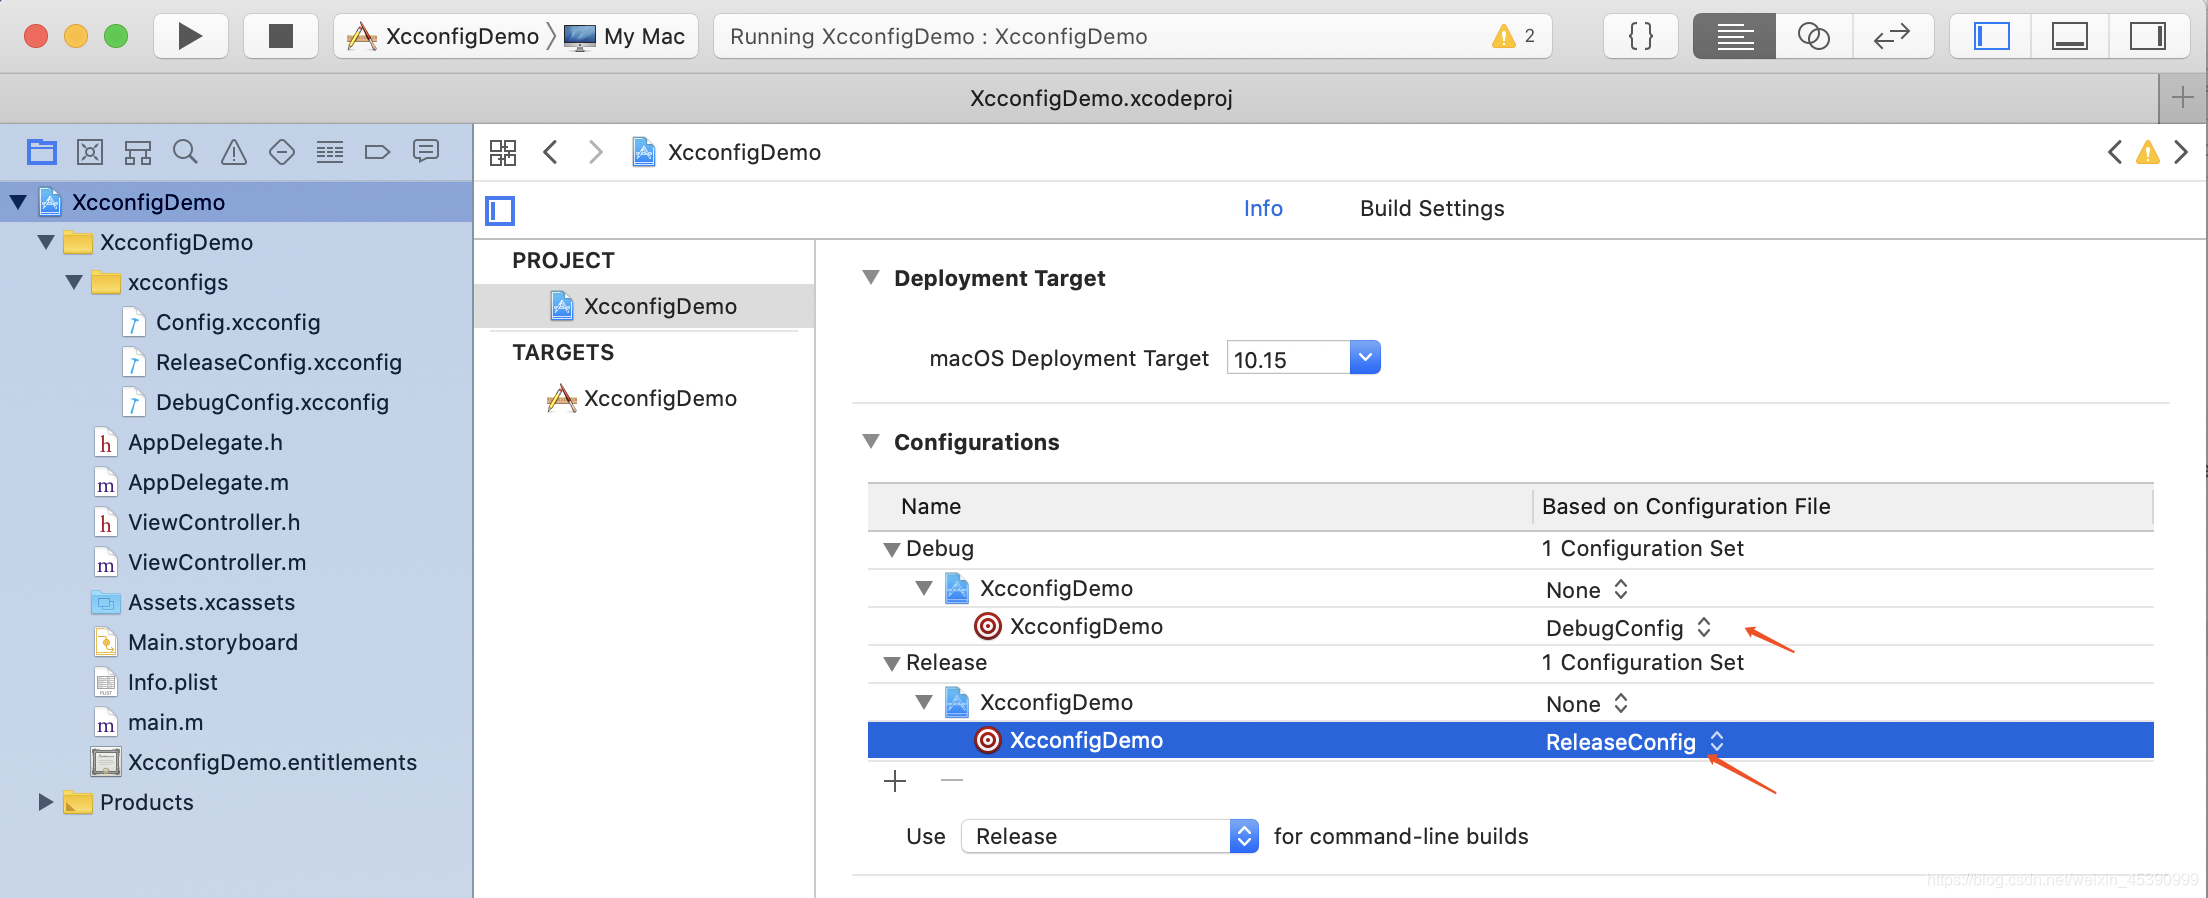This screenshot has height=898, width=2208.
Task: Choose the My Mac run destination
Action: coord(625,37)
